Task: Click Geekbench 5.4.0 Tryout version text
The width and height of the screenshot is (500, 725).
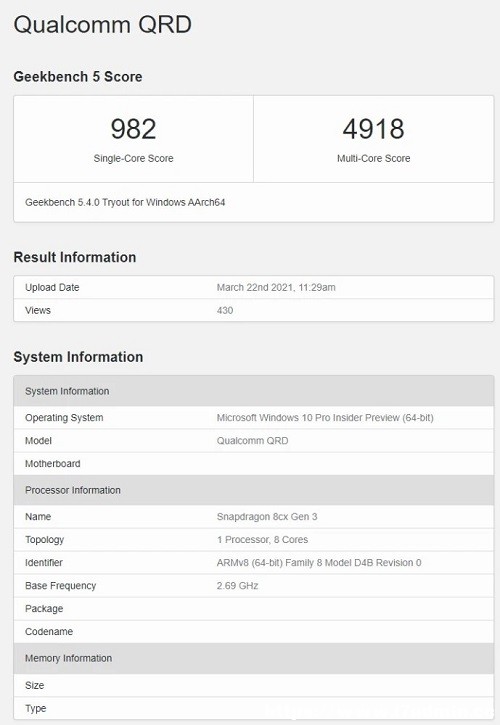Action: 125,202
